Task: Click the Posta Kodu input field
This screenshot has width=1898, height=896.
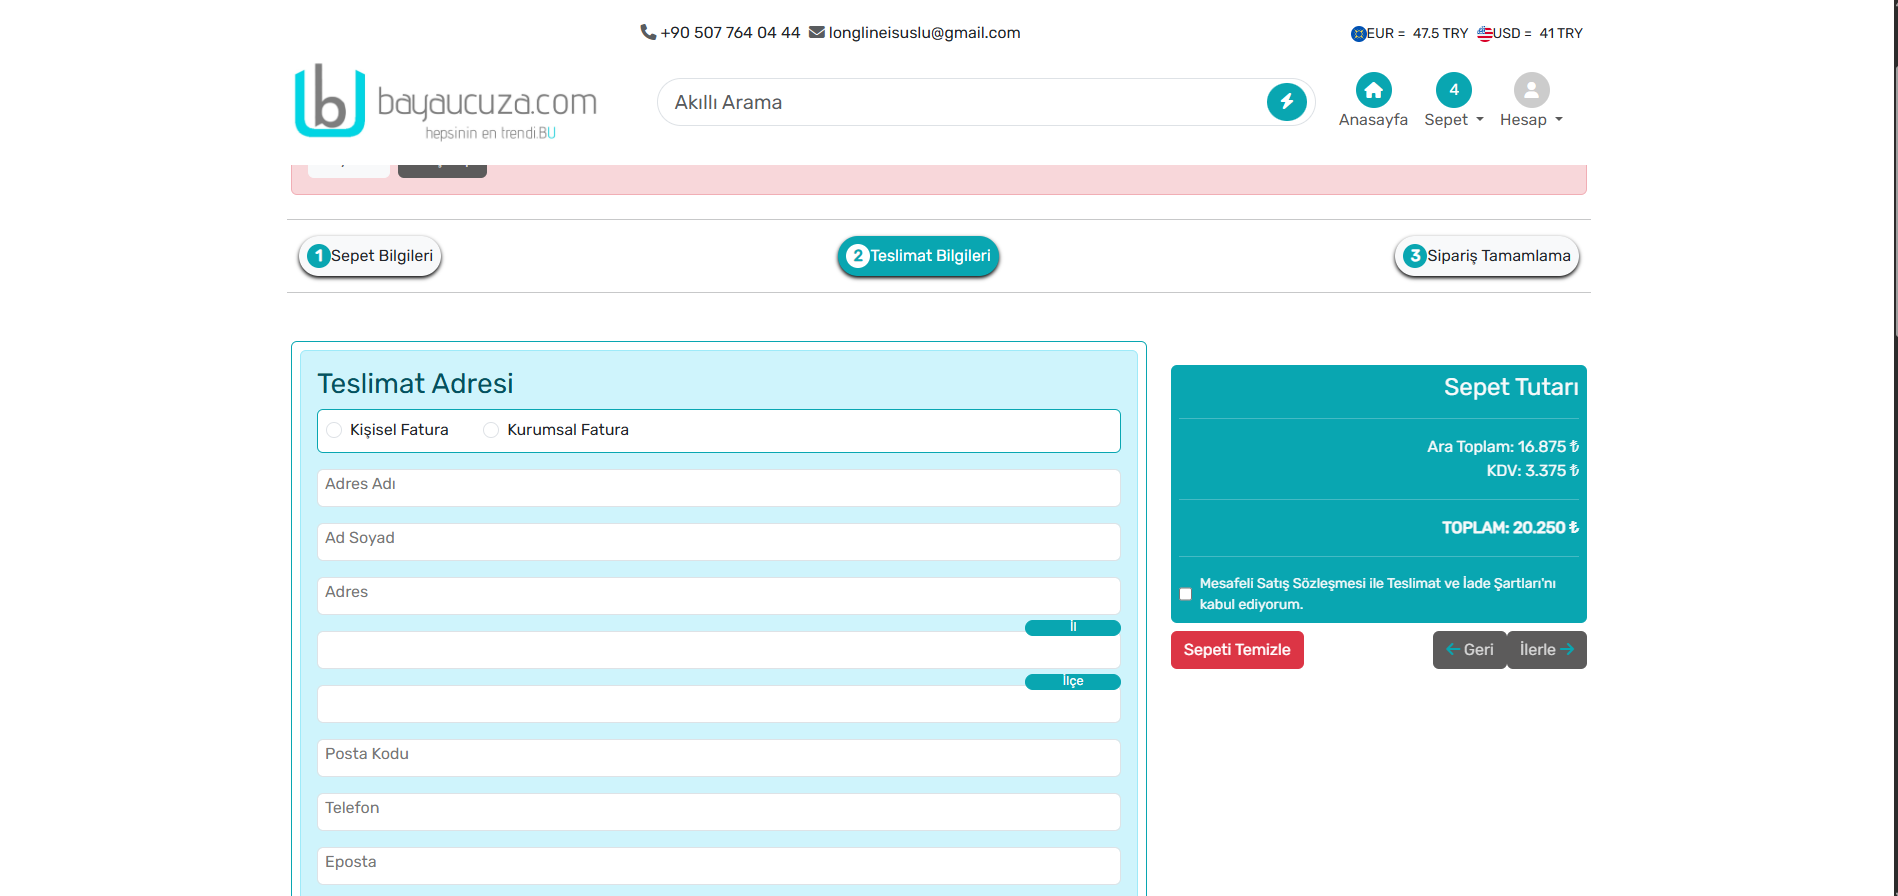Action: click(719, 758)
